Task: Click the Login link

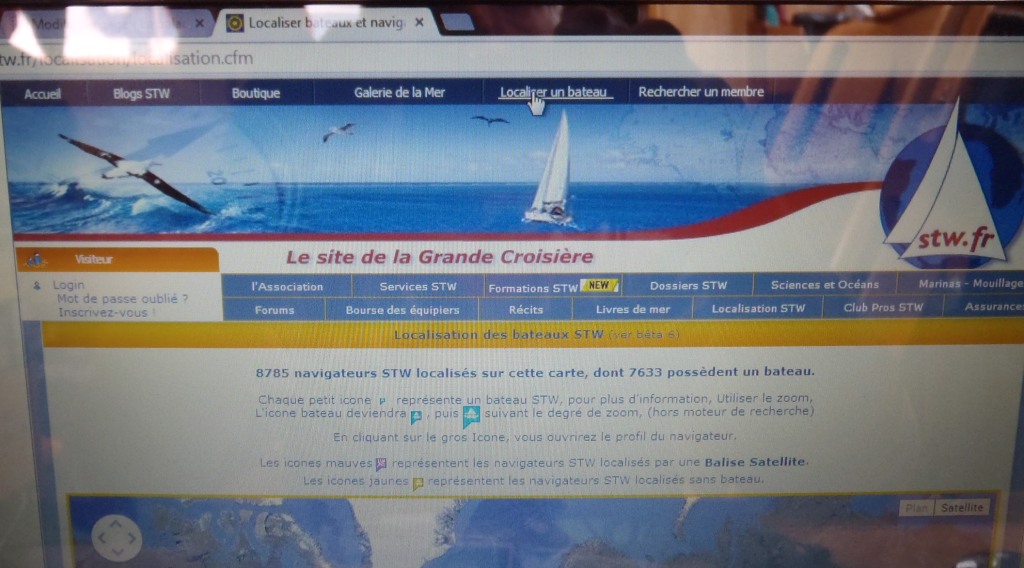Action: click(68, 285)
